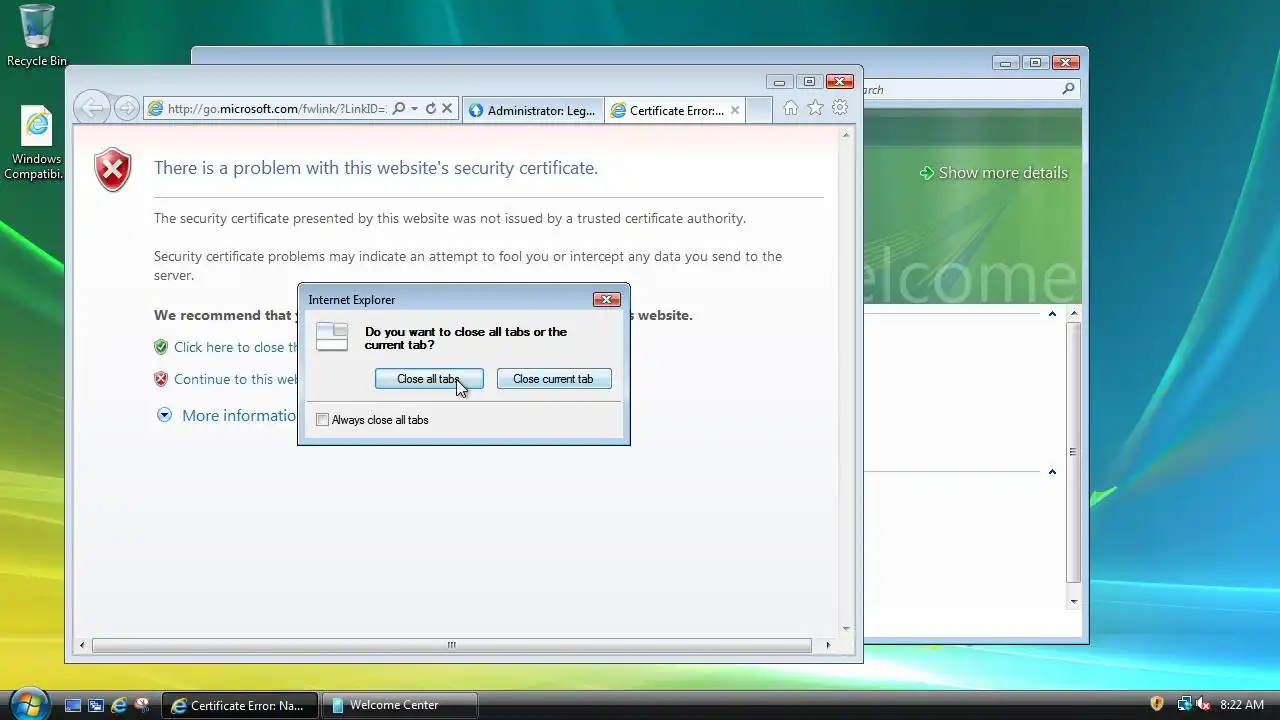The image size is (1280, 720).
Task: Click horizontal scrollbar left arrow
Action: click(x=82, y=645)
